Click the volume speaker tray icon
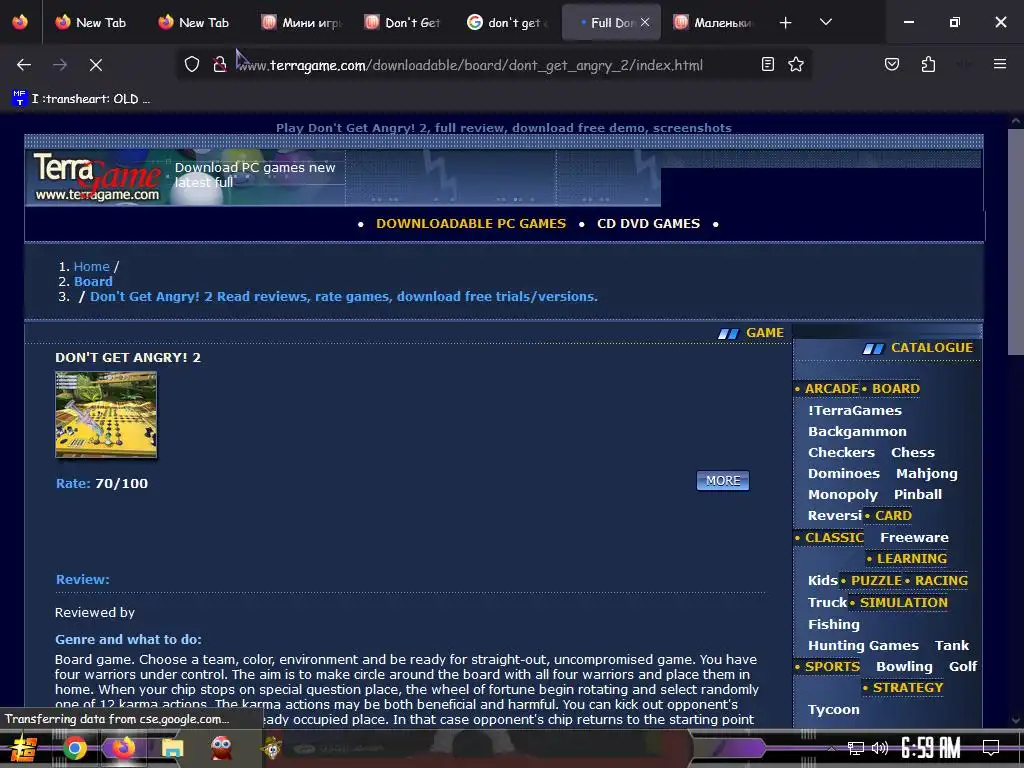The width and height of the screenshot is (1024, 768). (x=880, y=748)
